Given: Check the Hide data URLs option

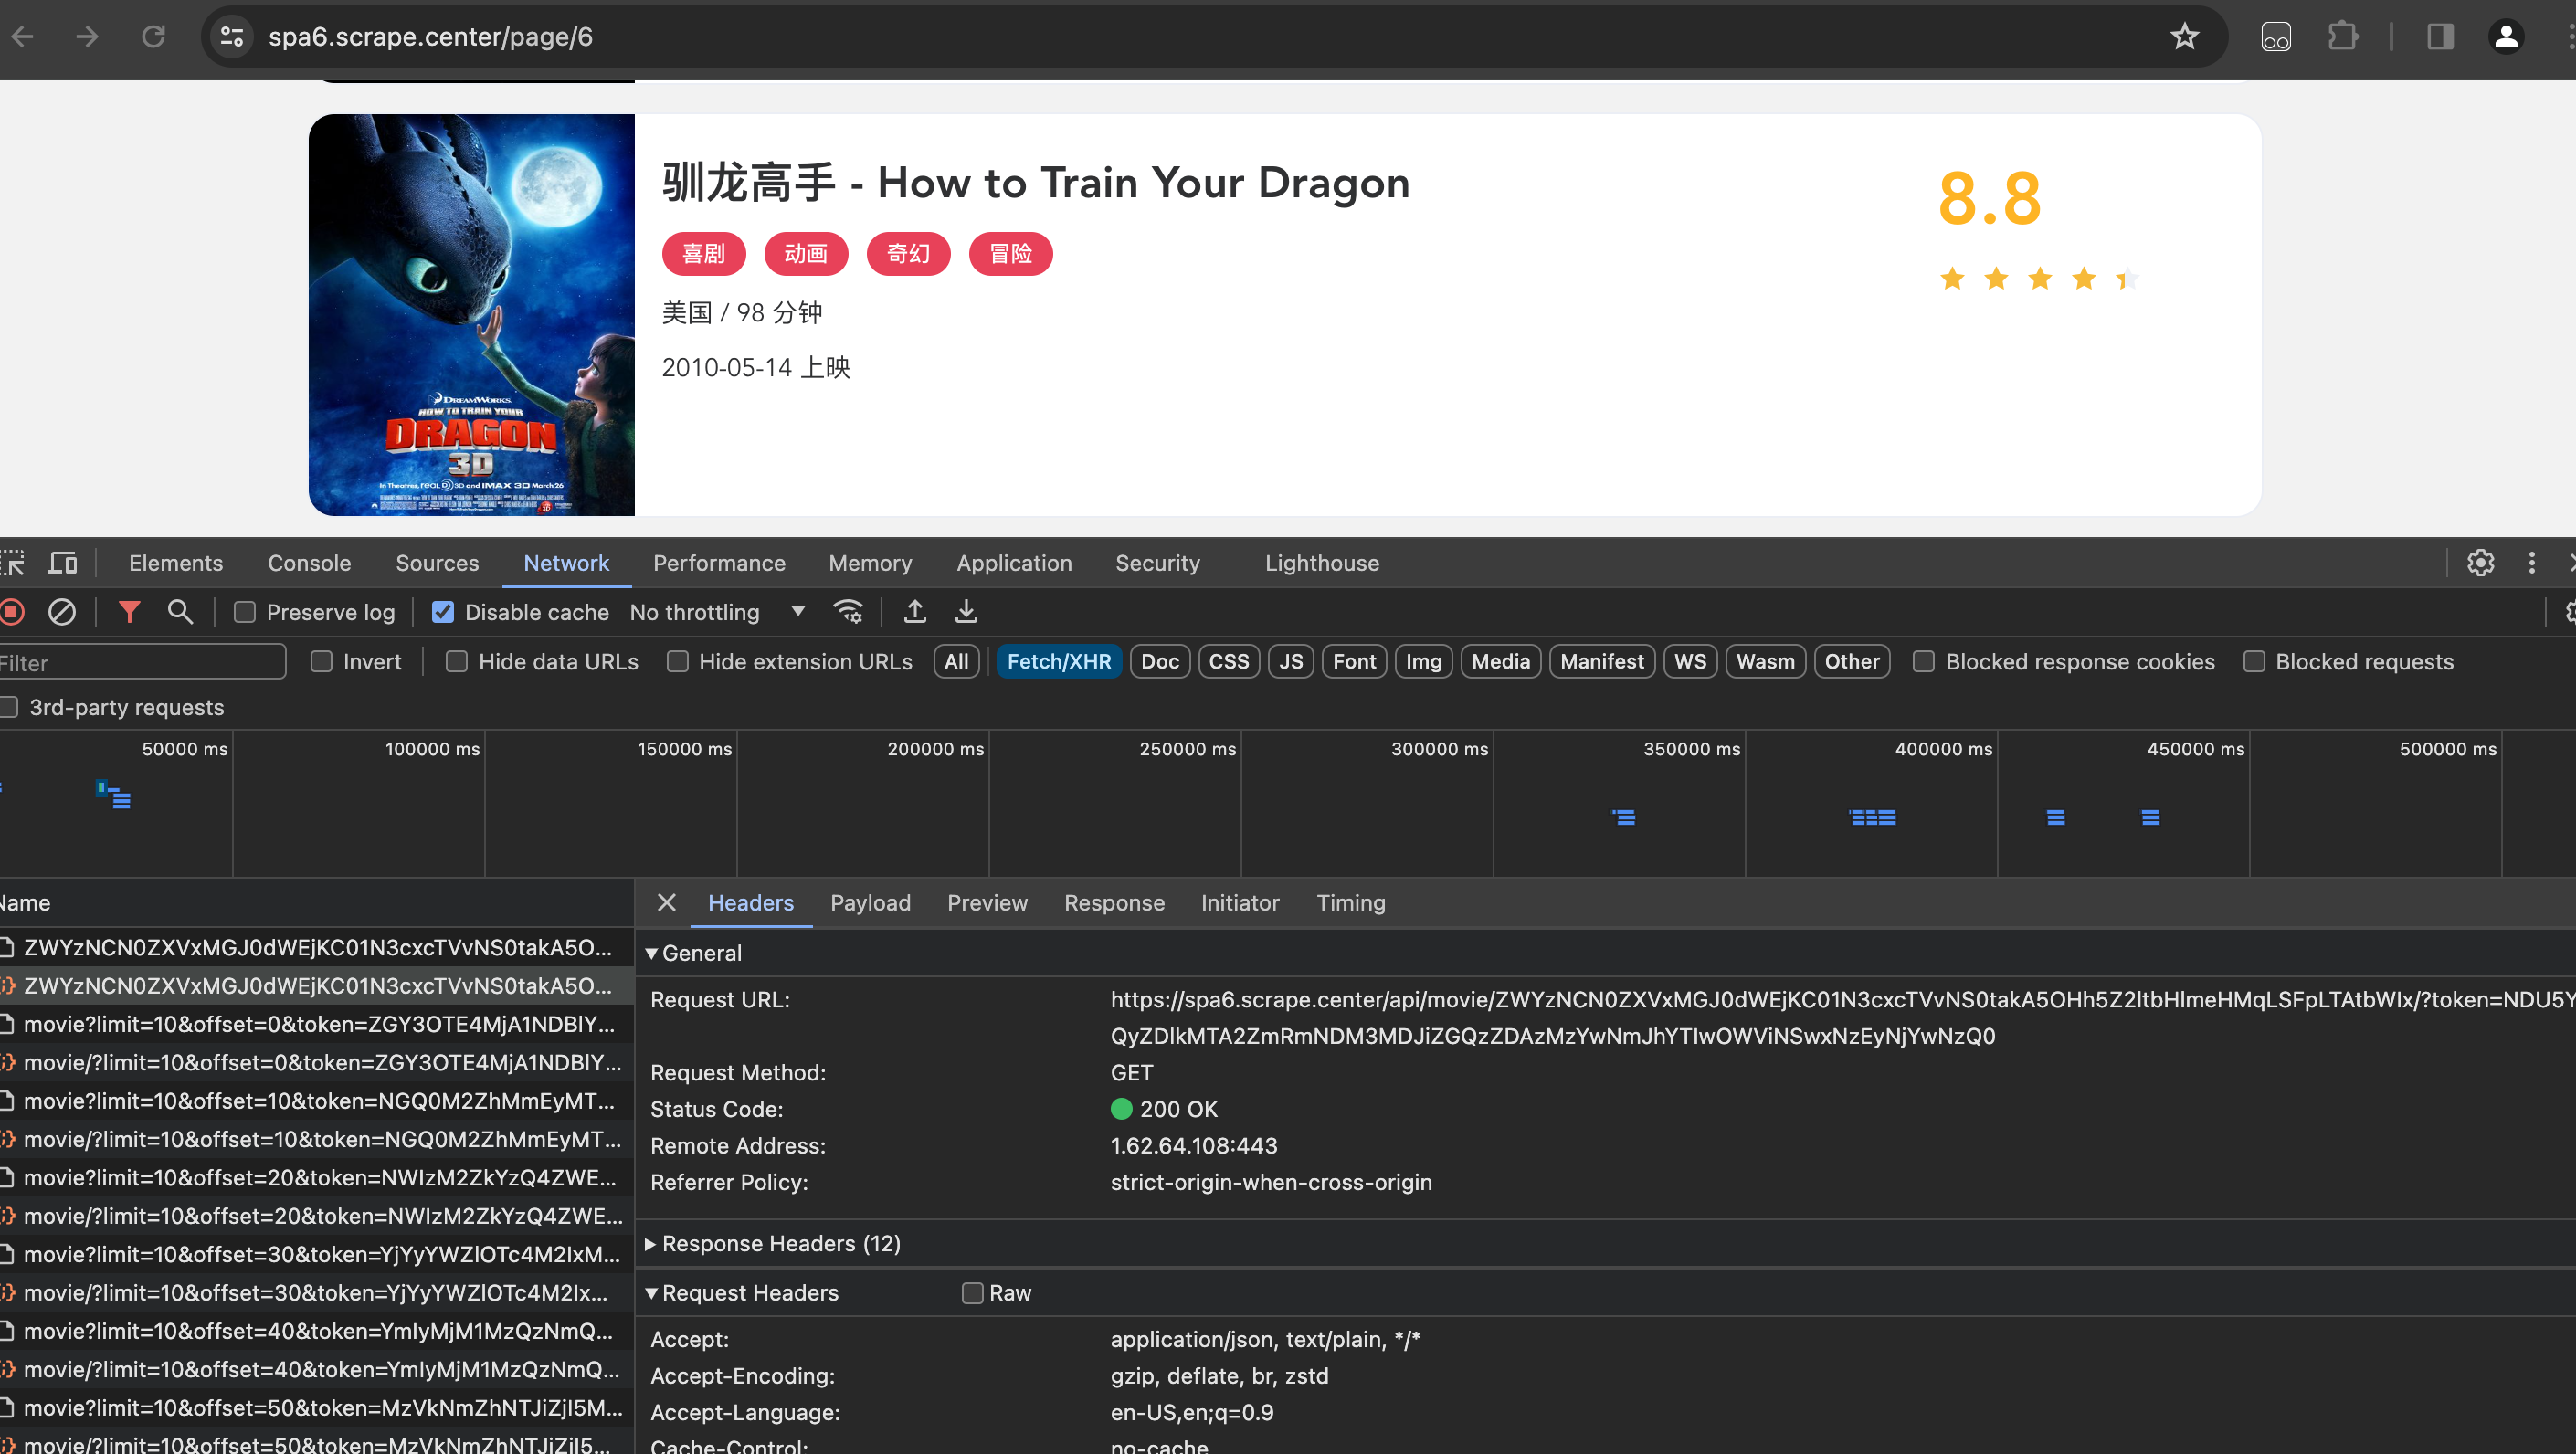Looking at the screenshot, I should (x=457, y=662).
